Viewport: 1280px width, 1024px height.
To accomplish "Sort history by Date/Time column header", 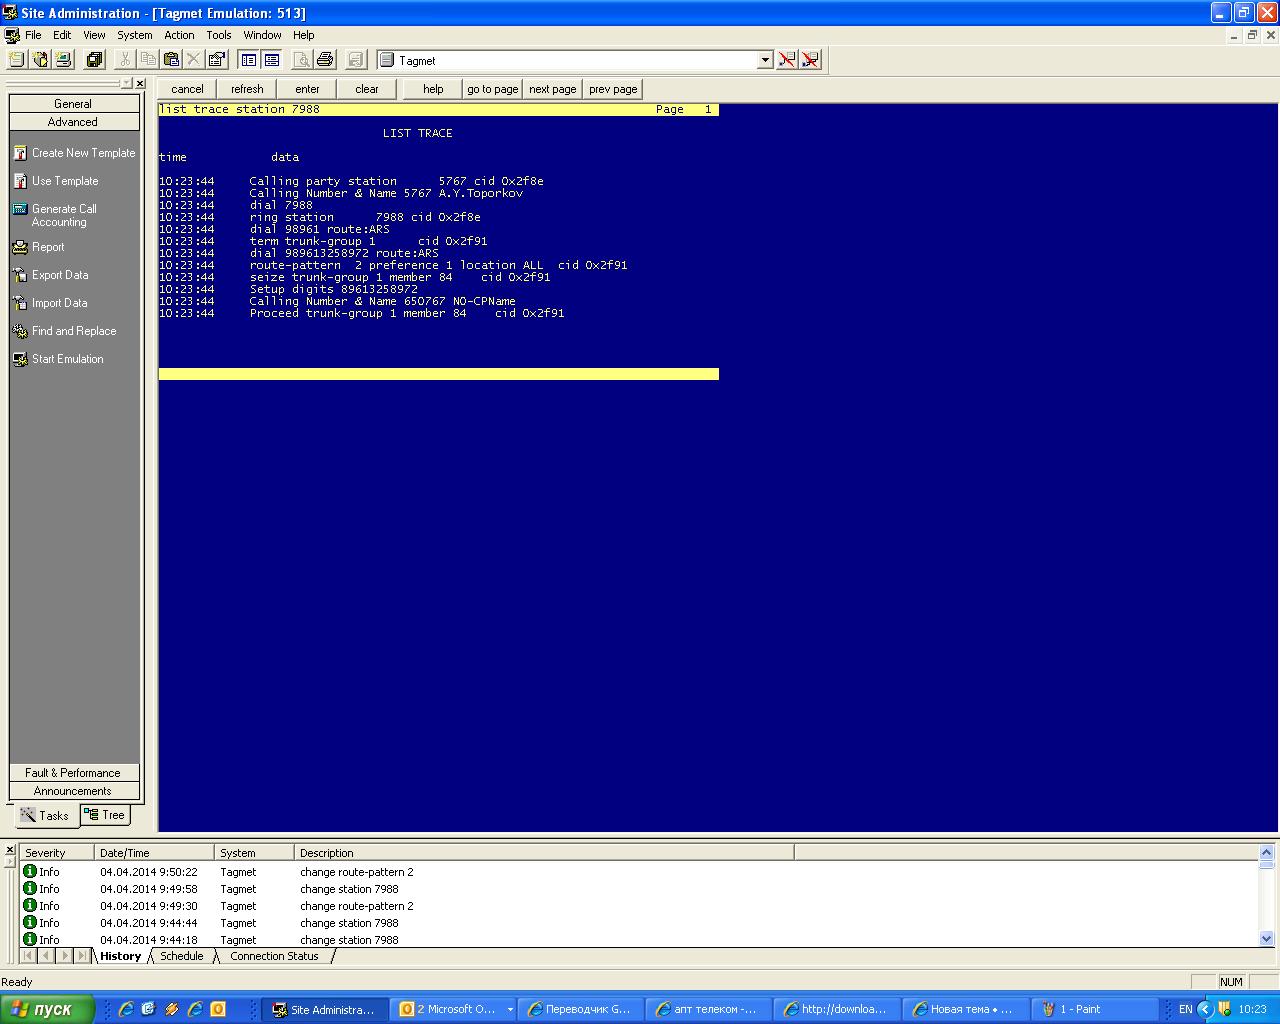I will (154, 853).
